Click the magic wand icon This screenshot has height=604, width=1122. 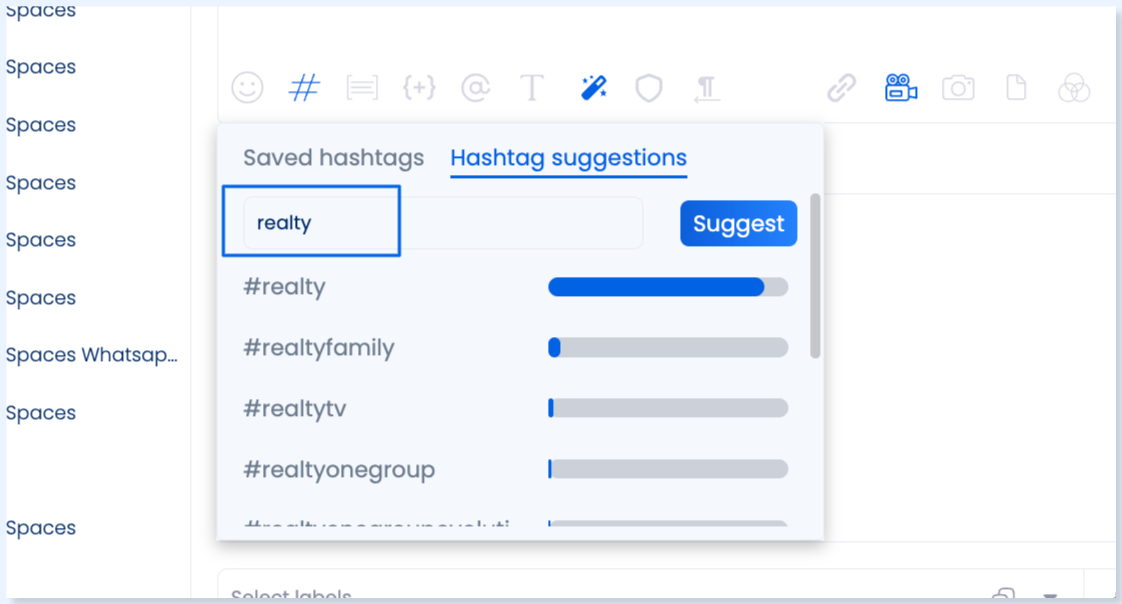pyautogui.click(x=593, y=88)
